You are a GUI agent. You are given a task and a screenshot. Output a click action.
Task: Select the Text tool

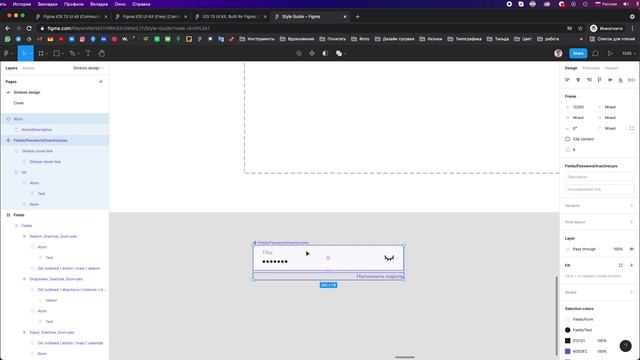(x=88, y=53)
